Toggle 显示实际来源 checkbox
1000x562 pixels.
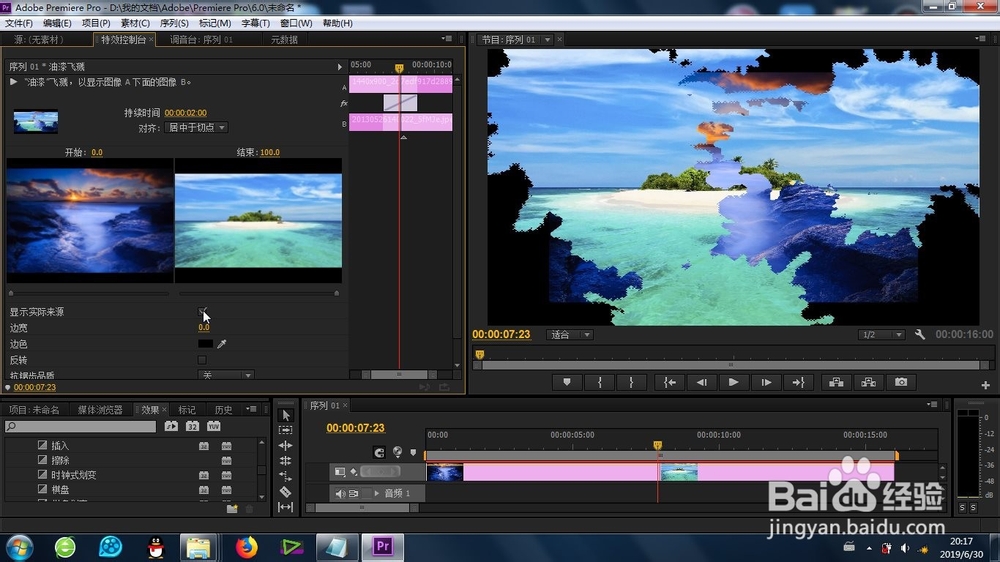(x=202, y=312)
